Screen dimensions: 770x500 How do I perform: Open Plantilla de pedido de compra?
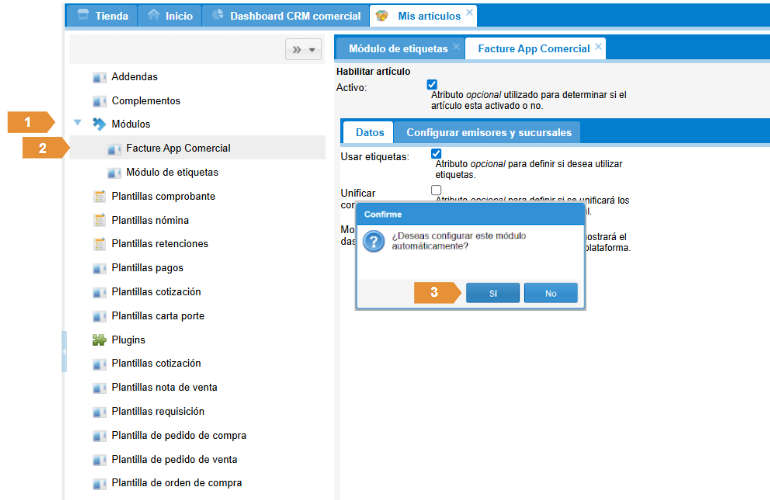click(179, 436)
